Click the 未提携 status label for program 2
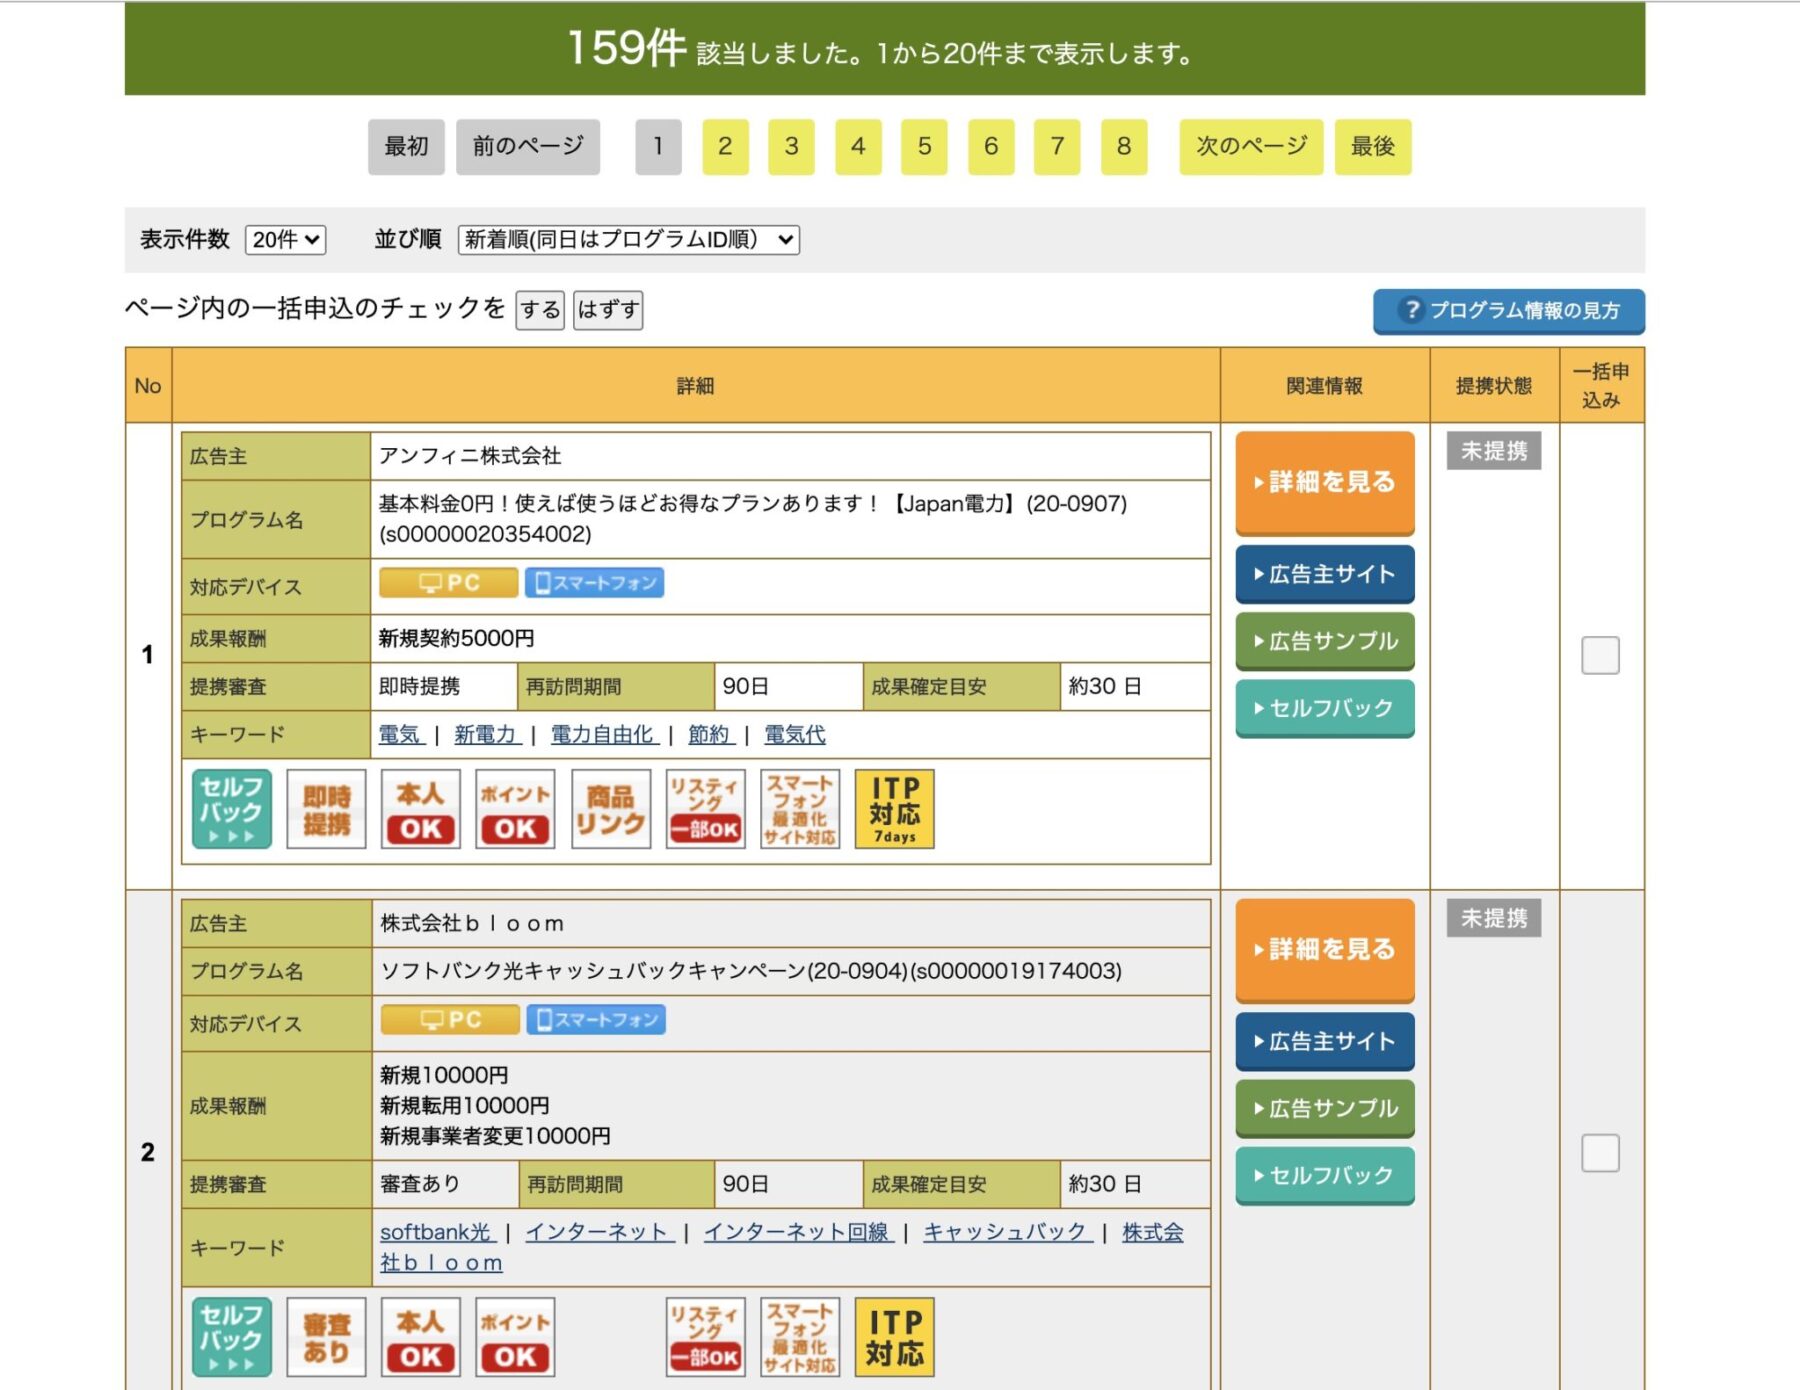This screenshot has height=1390, width=1800. pyautogui.click(x=1494, y=918)
